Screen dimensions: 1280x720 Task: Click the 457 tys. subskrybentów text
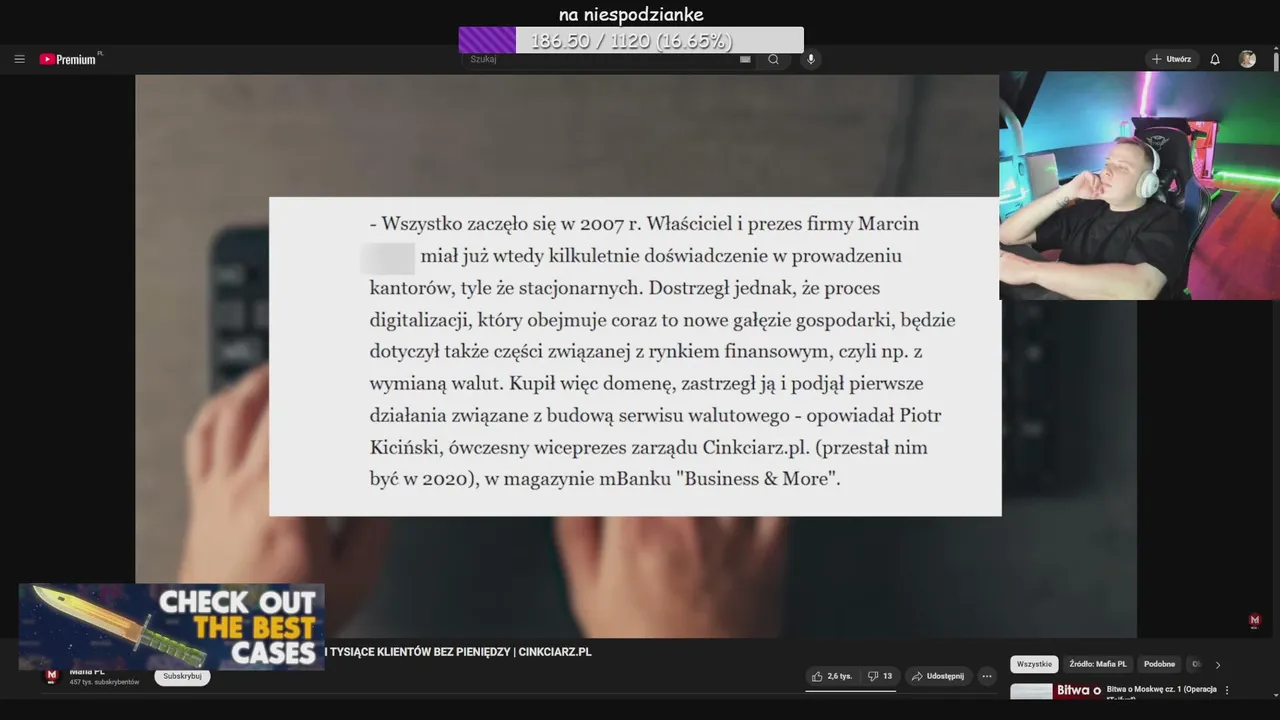[104, 682]
